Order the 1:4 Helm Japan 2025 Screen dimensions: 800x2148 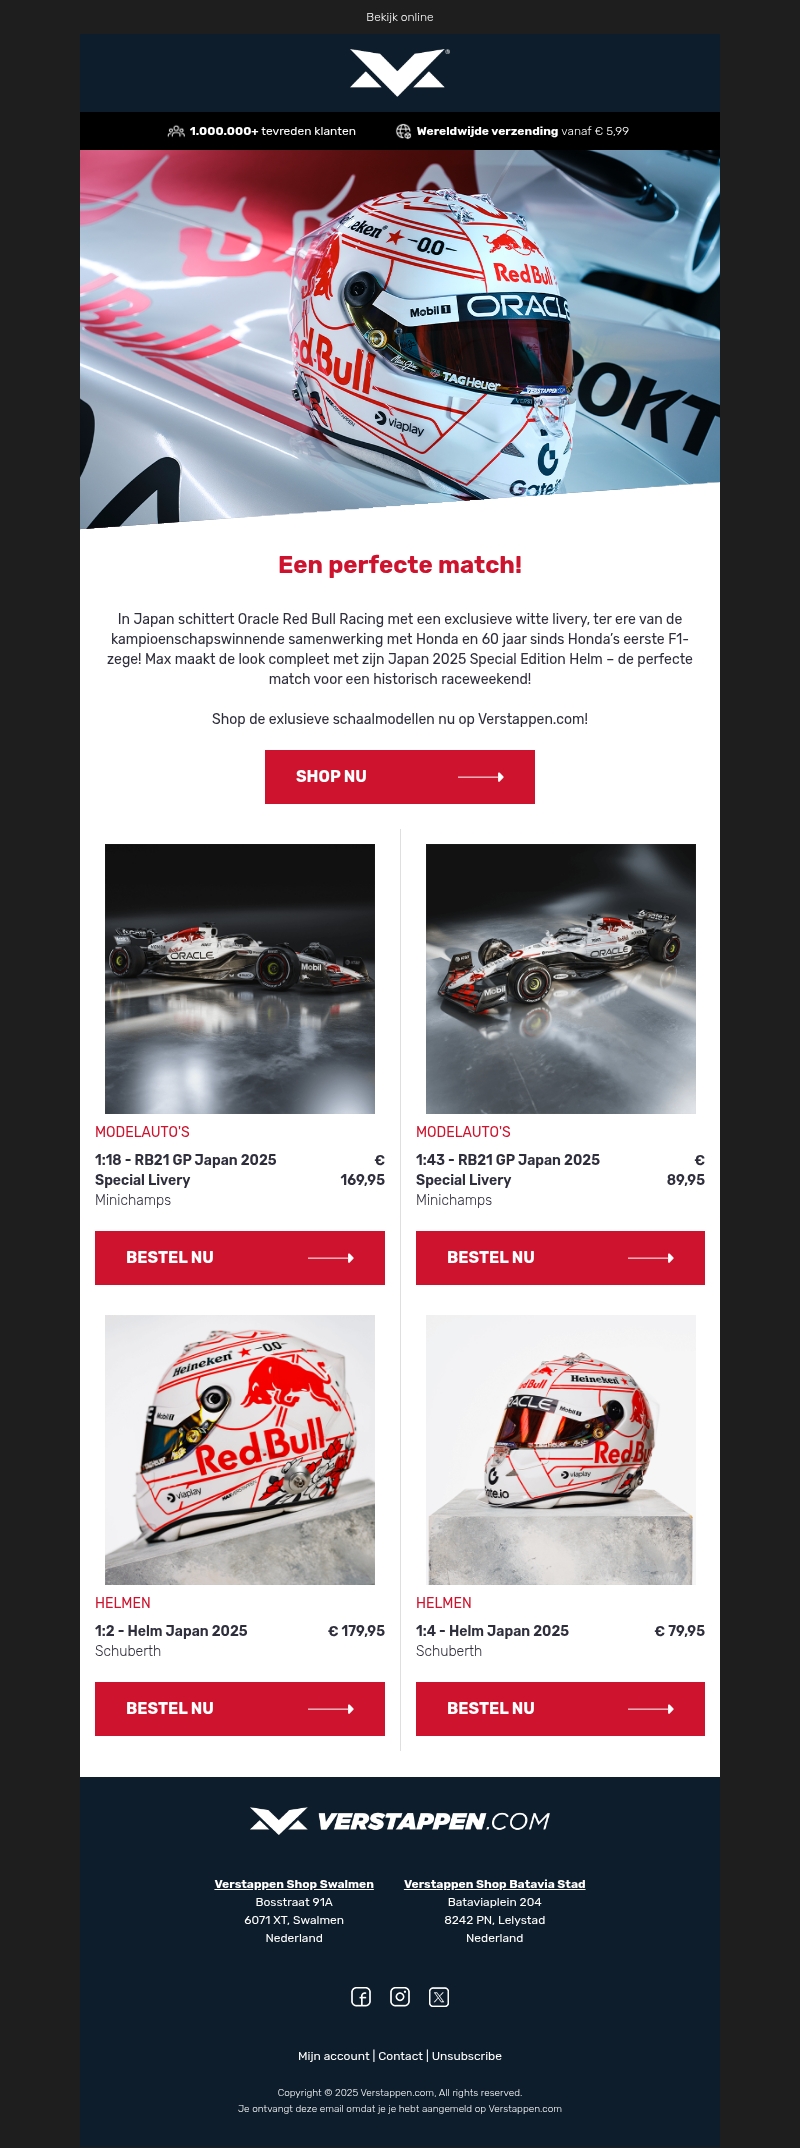pos(560,1709)
